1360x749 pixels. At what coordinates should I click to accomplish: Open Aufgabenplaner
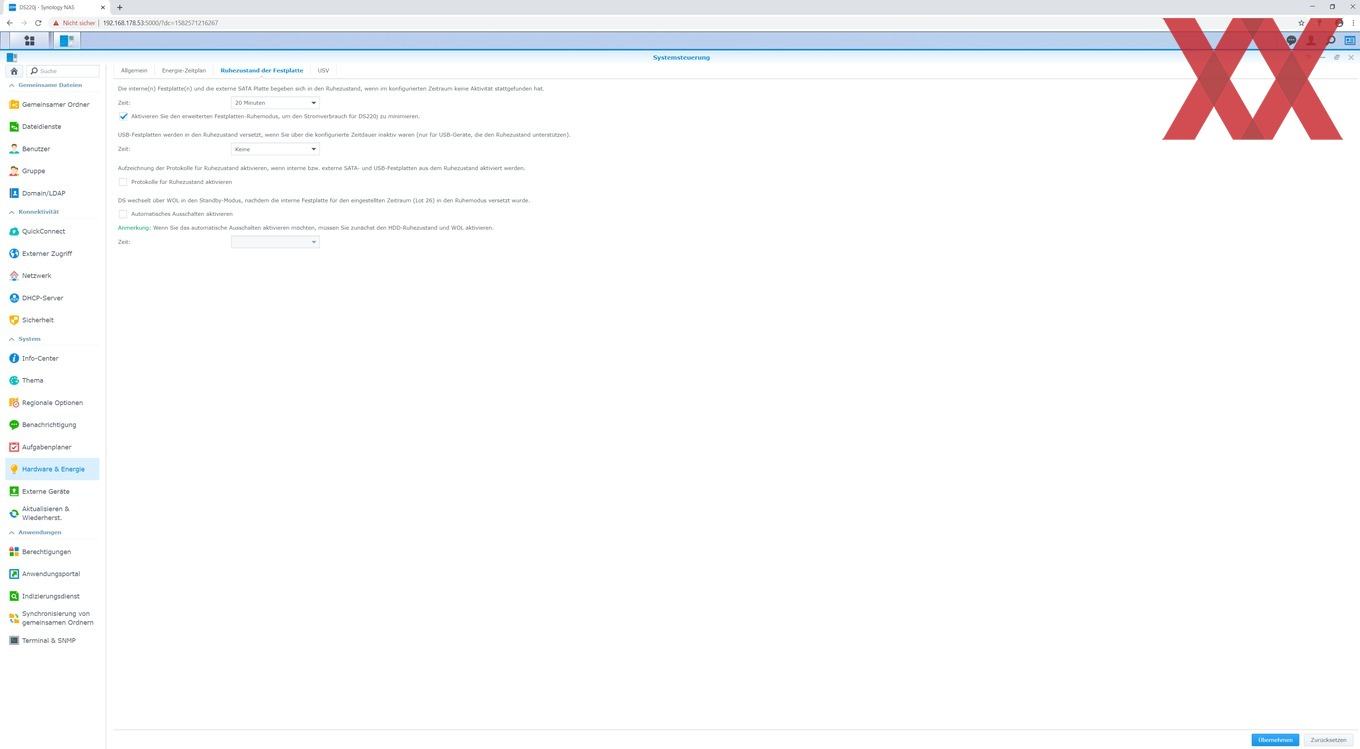pyautogui.click(x=52, y=447)
